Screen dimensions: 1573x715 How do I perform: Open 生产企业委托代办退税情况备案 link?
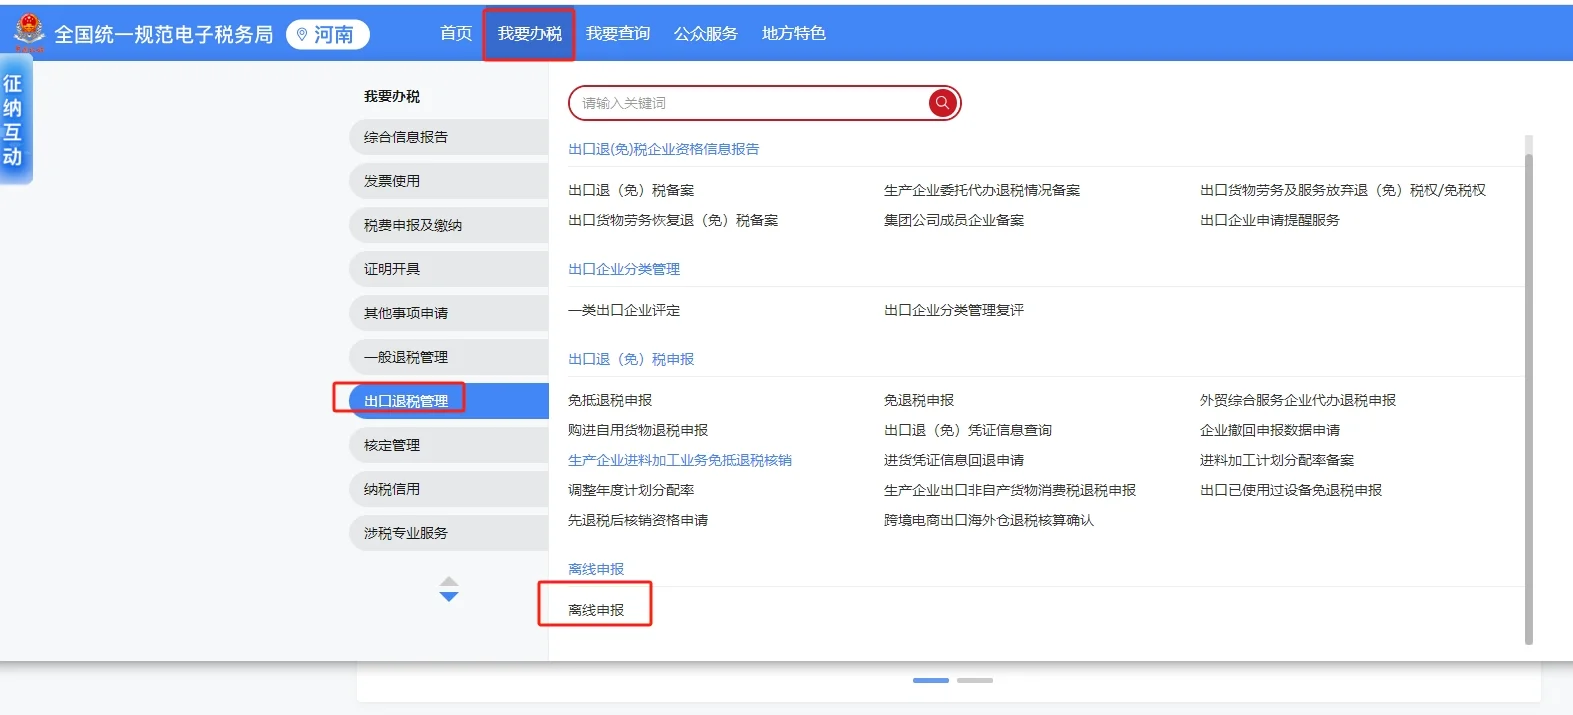click(982, 190)
